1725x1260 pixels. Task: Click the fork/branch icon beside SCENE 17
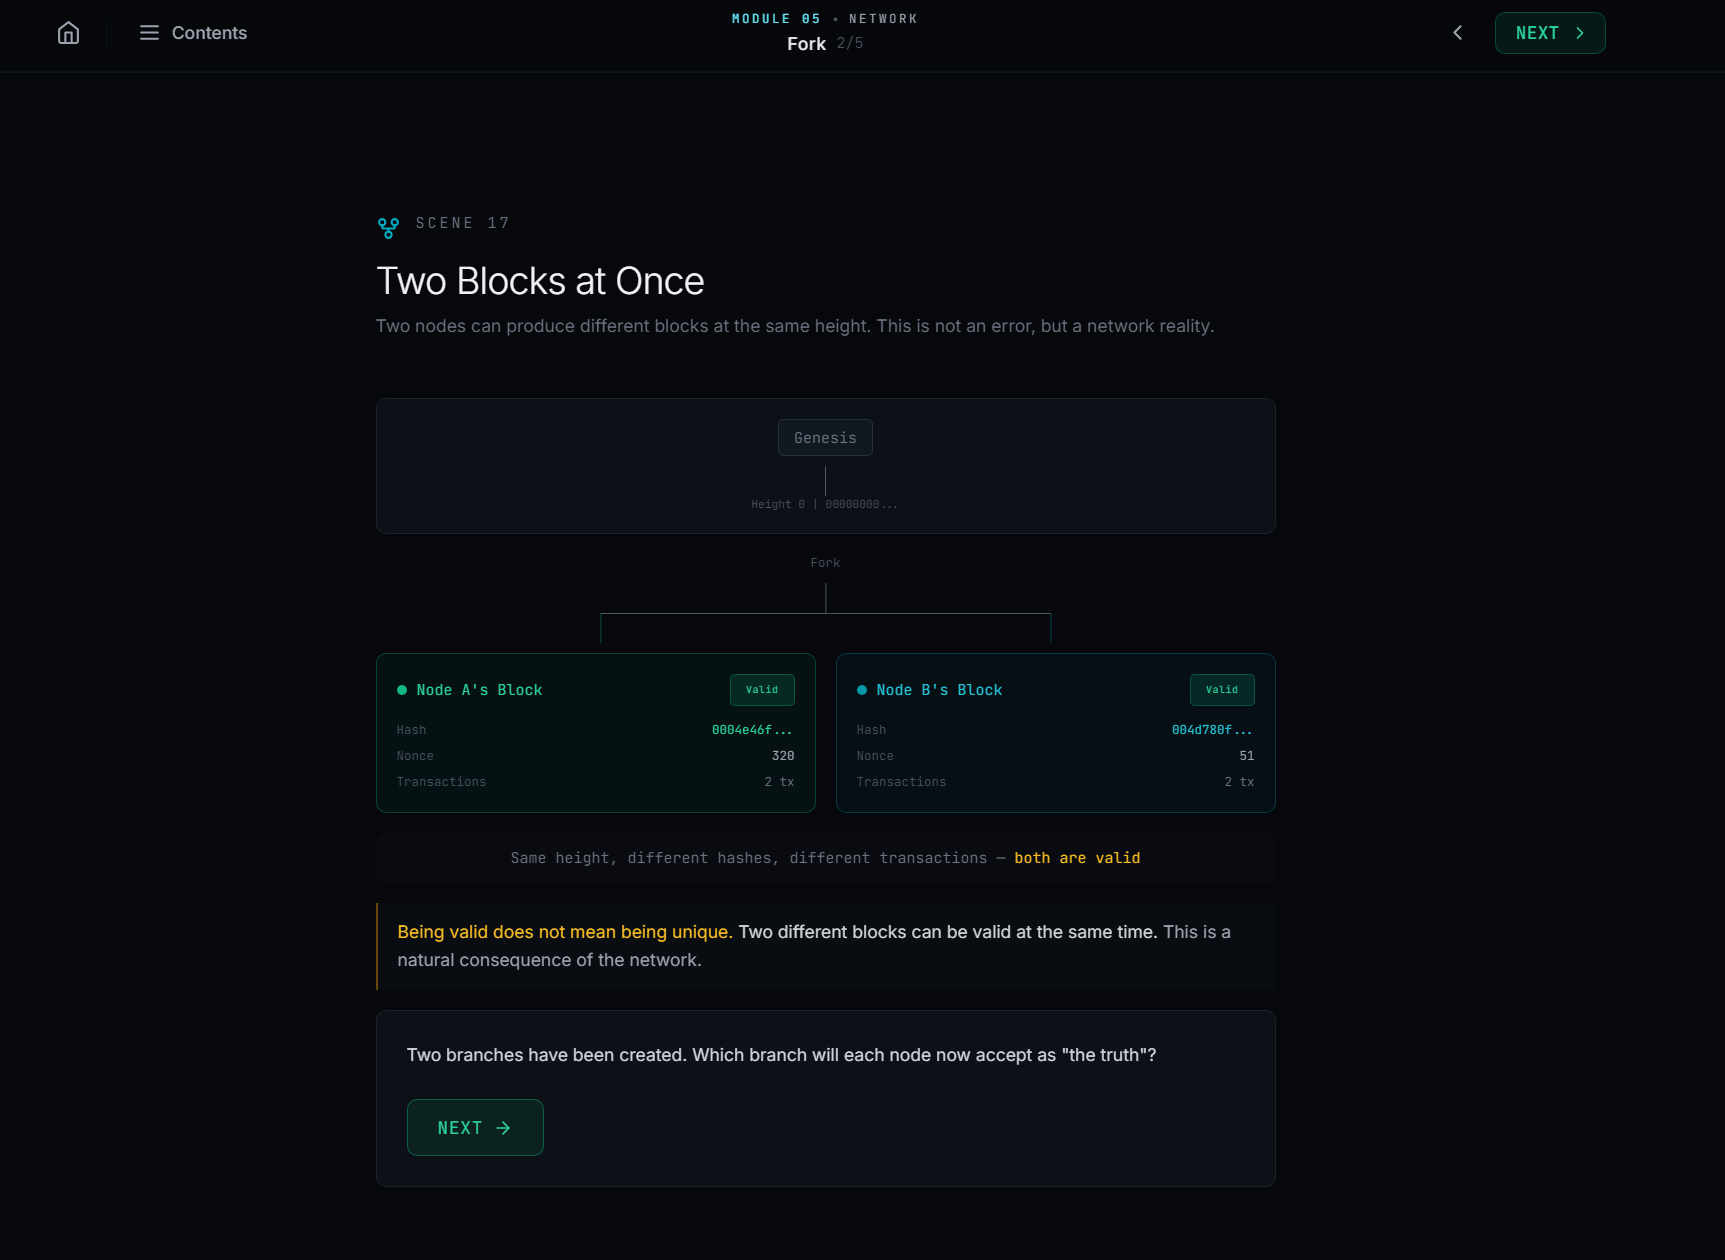(387, 228)
